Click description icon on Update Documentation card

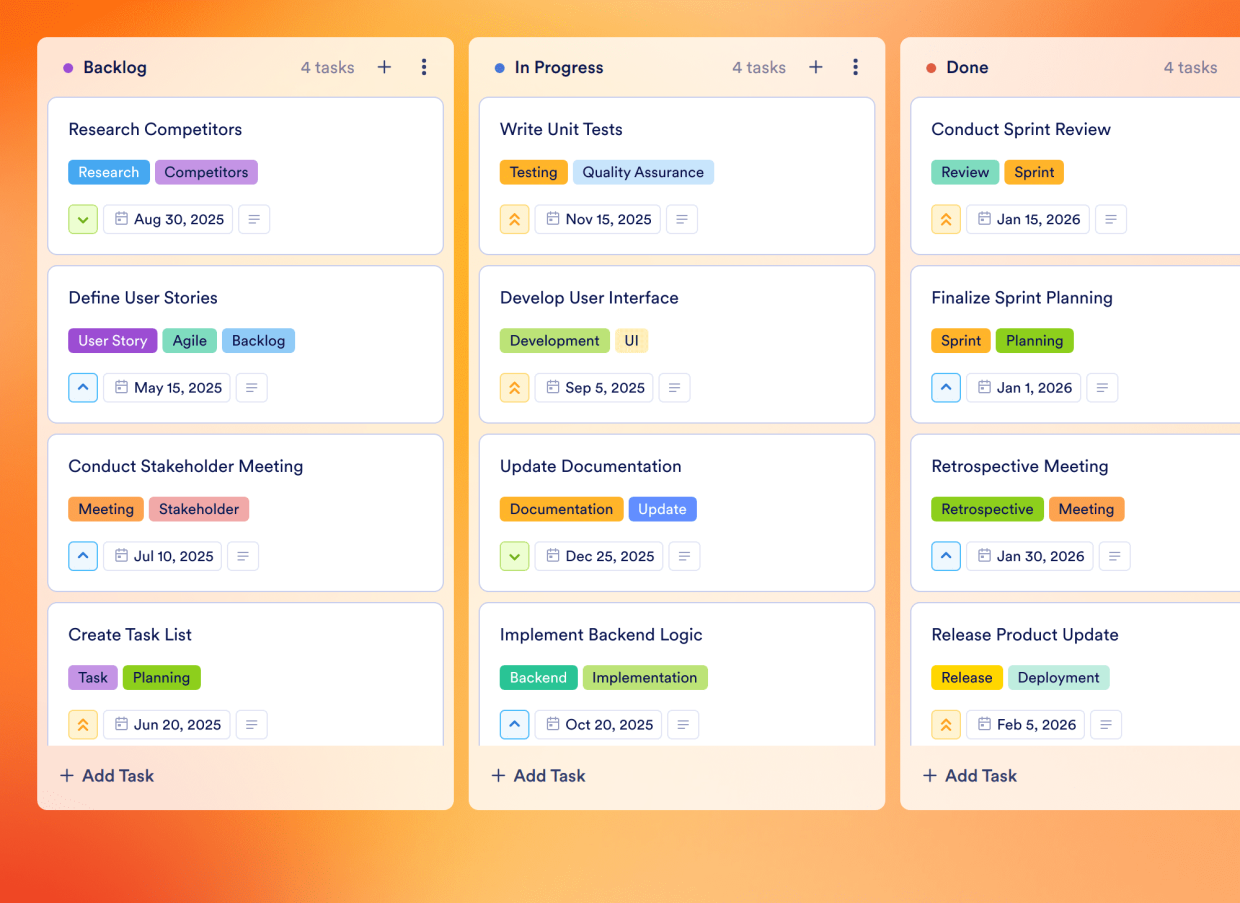point(684,556)
